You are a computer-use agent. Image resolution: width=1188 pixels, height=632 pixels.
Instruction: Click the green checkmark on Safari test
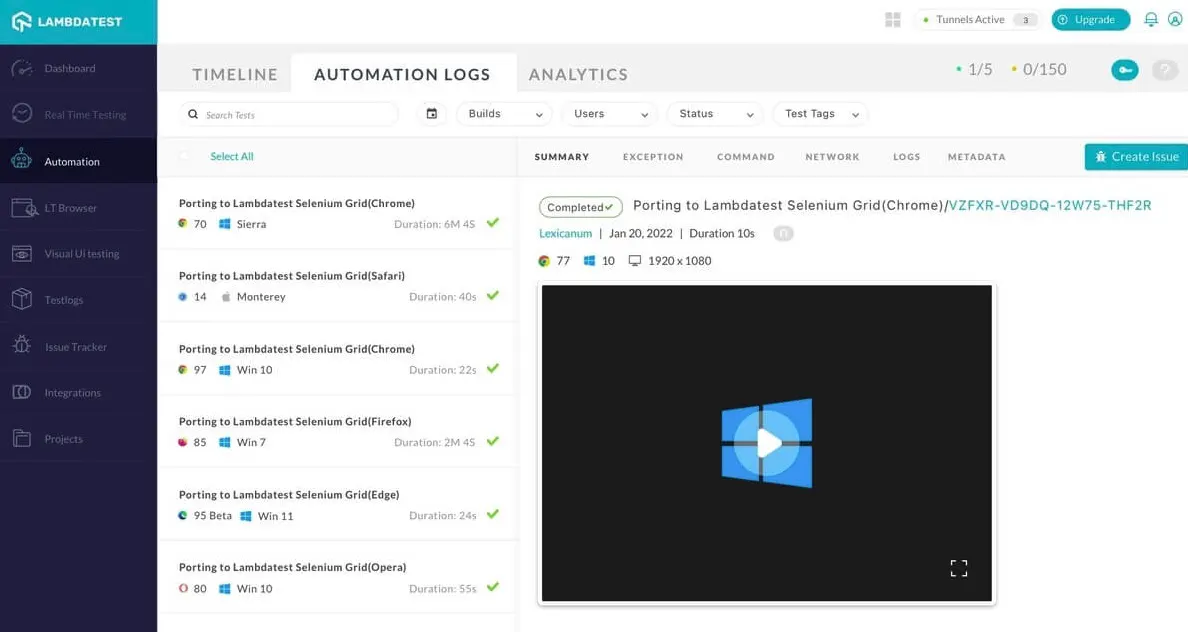pos(493,296)
